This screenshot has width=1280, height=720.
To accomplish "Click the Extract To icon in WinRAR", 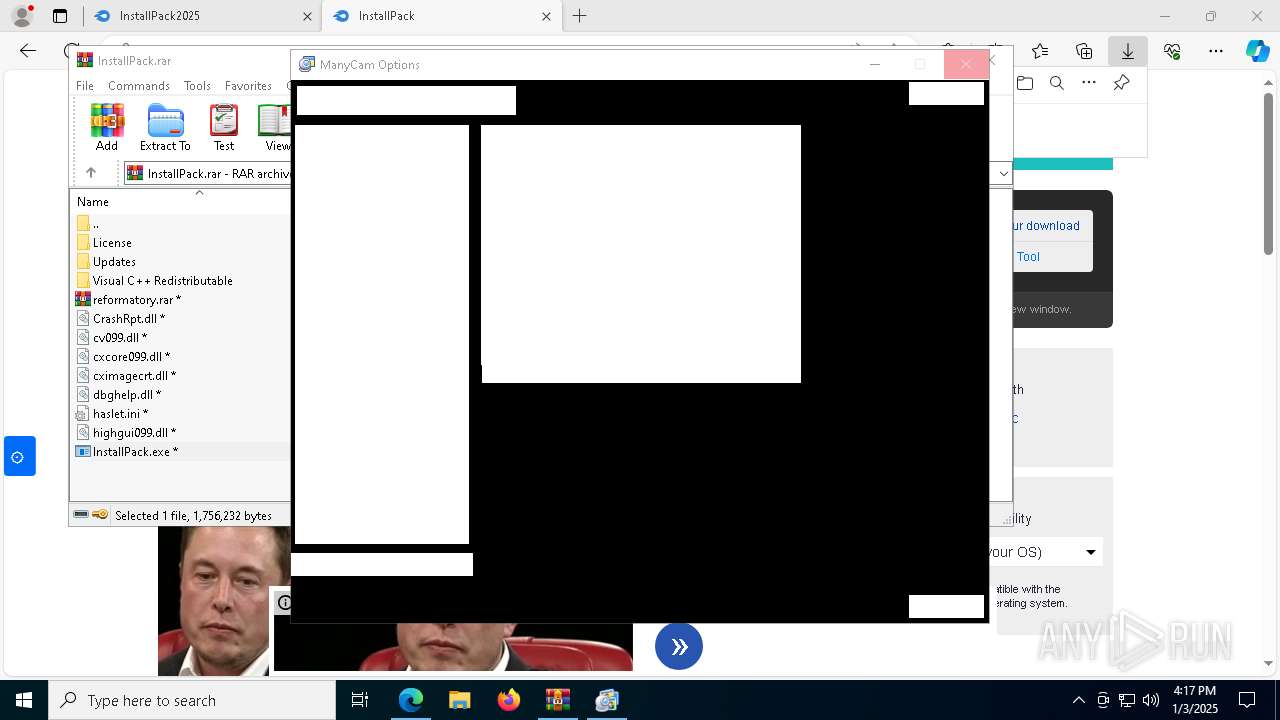I will pos(165,127).
